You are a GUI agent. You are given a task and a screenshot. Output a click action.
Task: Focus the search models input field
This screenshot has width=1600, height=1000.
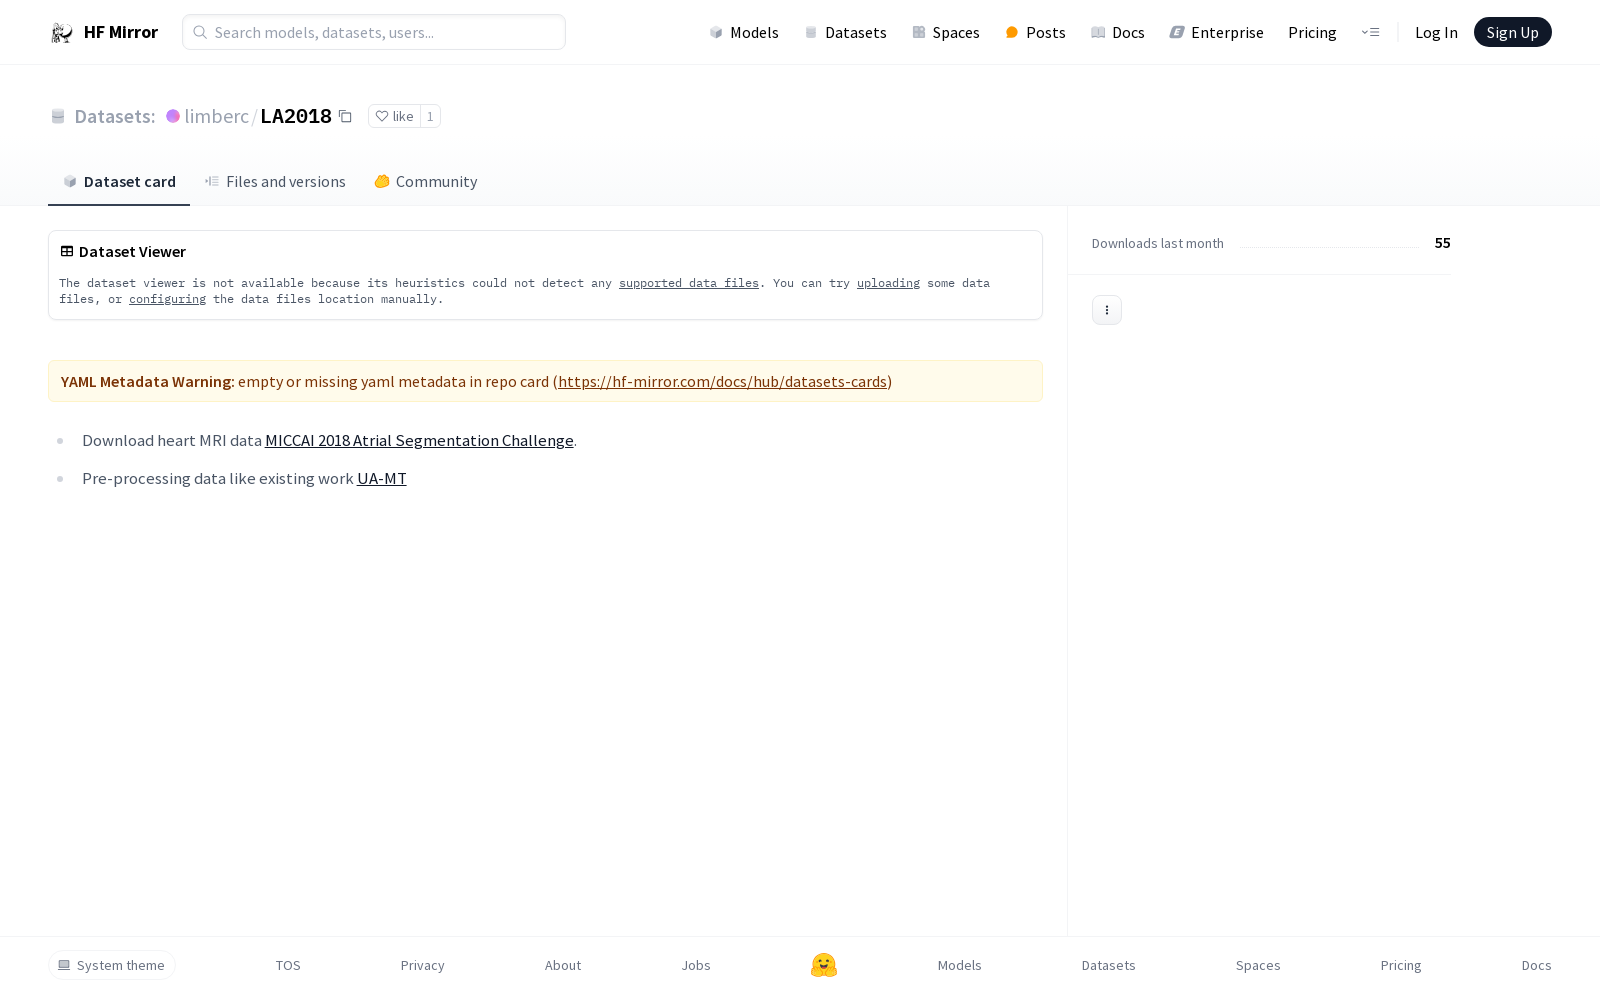[374, 32]
